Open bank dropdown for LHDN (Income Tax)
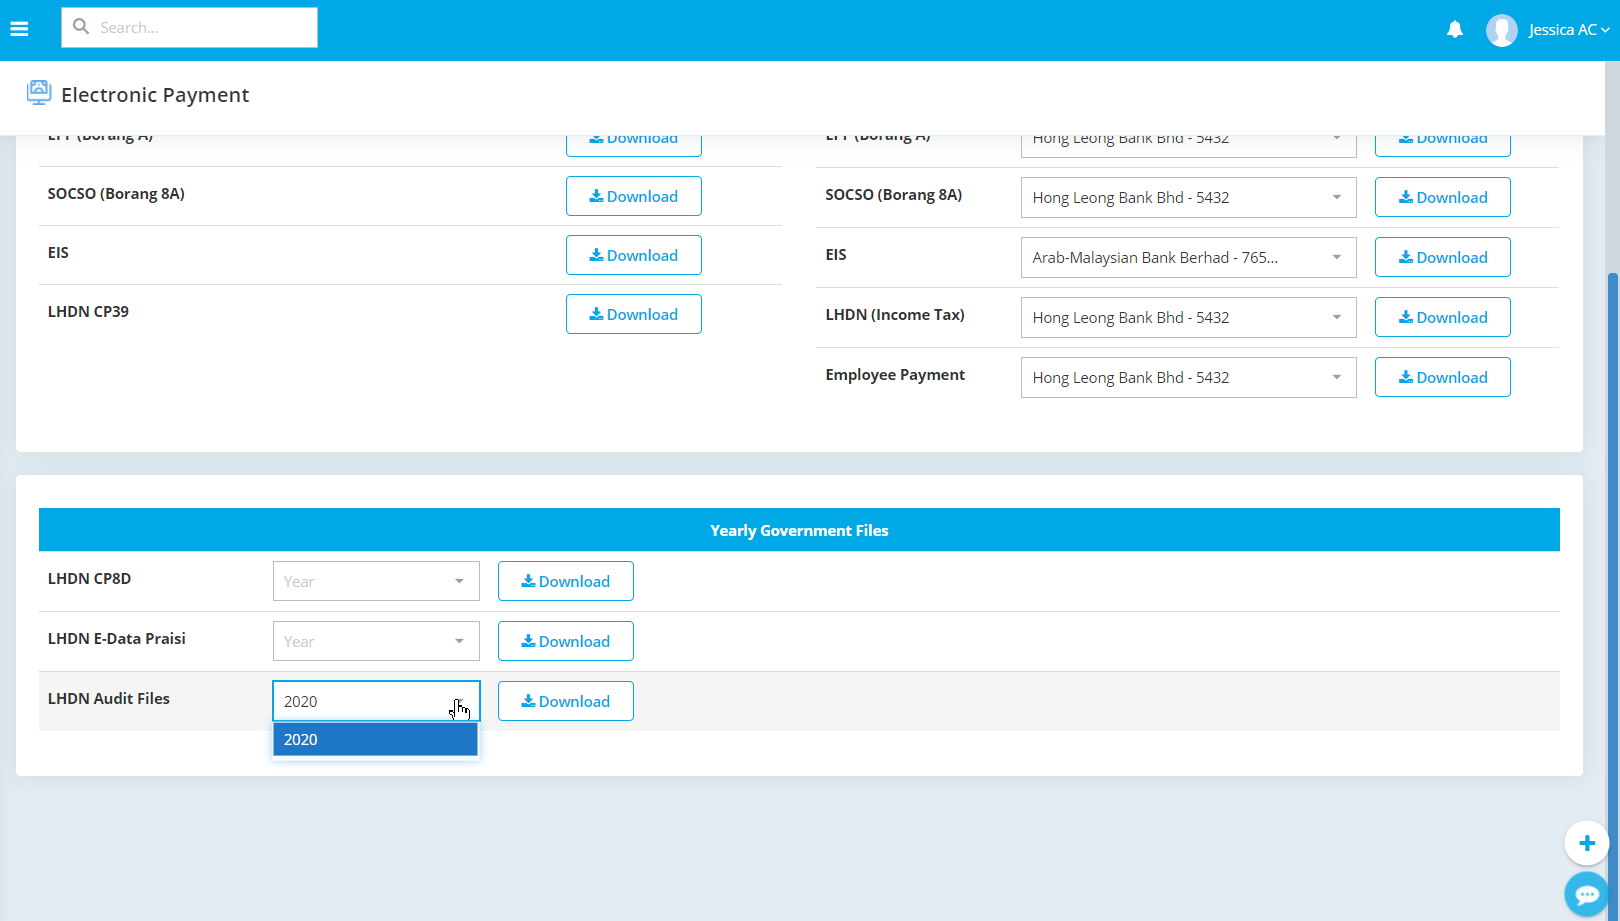The image size is (1620, 921). click(x=1188, y=317)
